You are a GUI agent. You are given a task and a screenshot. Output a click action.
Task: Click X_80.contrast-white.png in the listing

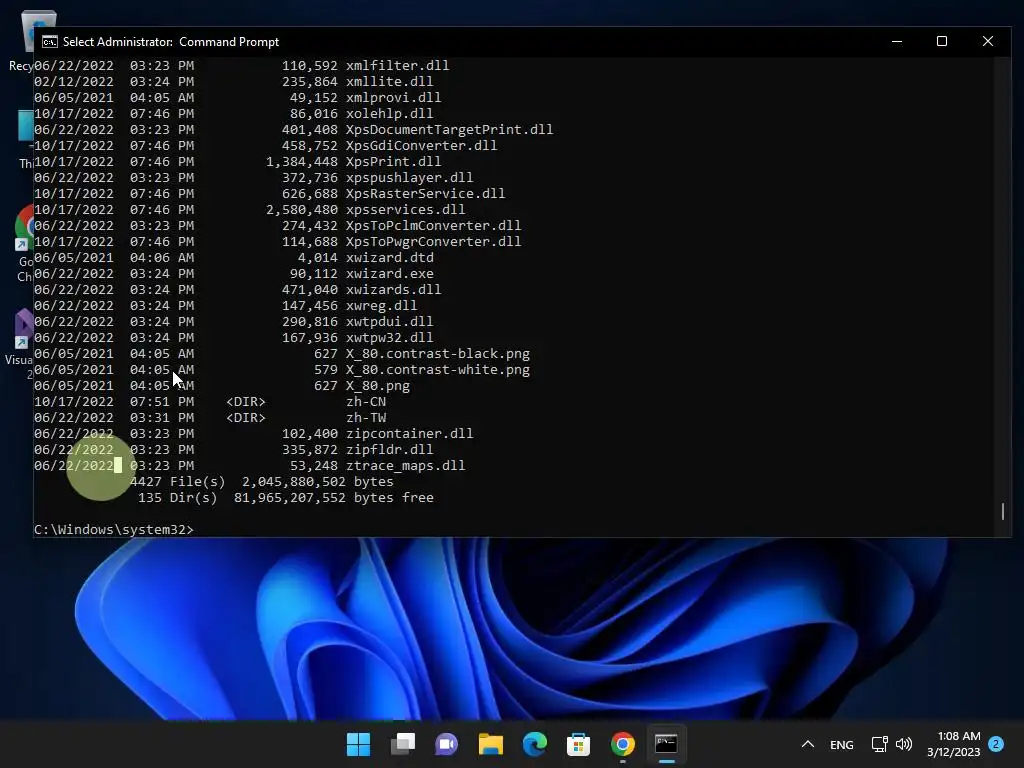pyautogui.click(x=438, y=370)
